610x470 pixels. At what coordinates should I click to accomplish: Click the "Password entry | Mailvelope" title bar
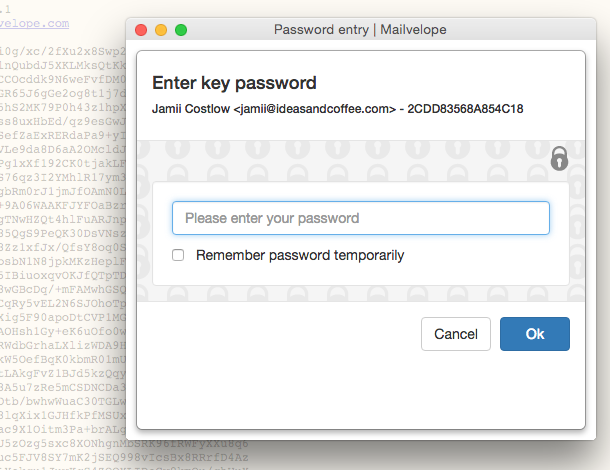pos(374,30)
